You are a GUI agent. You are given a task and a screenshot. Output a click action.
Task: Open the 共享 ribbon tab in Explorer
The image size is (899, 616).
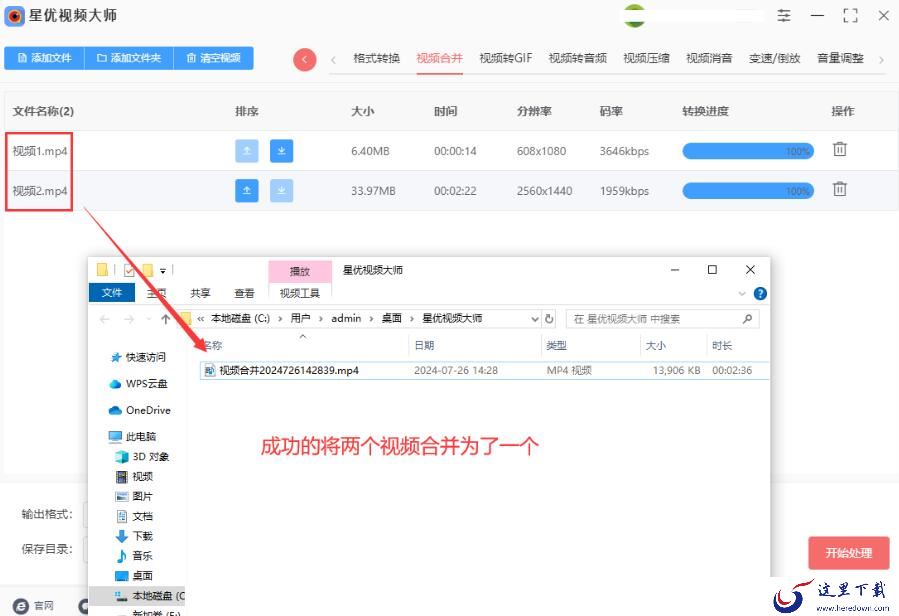[x=200, y=293]
